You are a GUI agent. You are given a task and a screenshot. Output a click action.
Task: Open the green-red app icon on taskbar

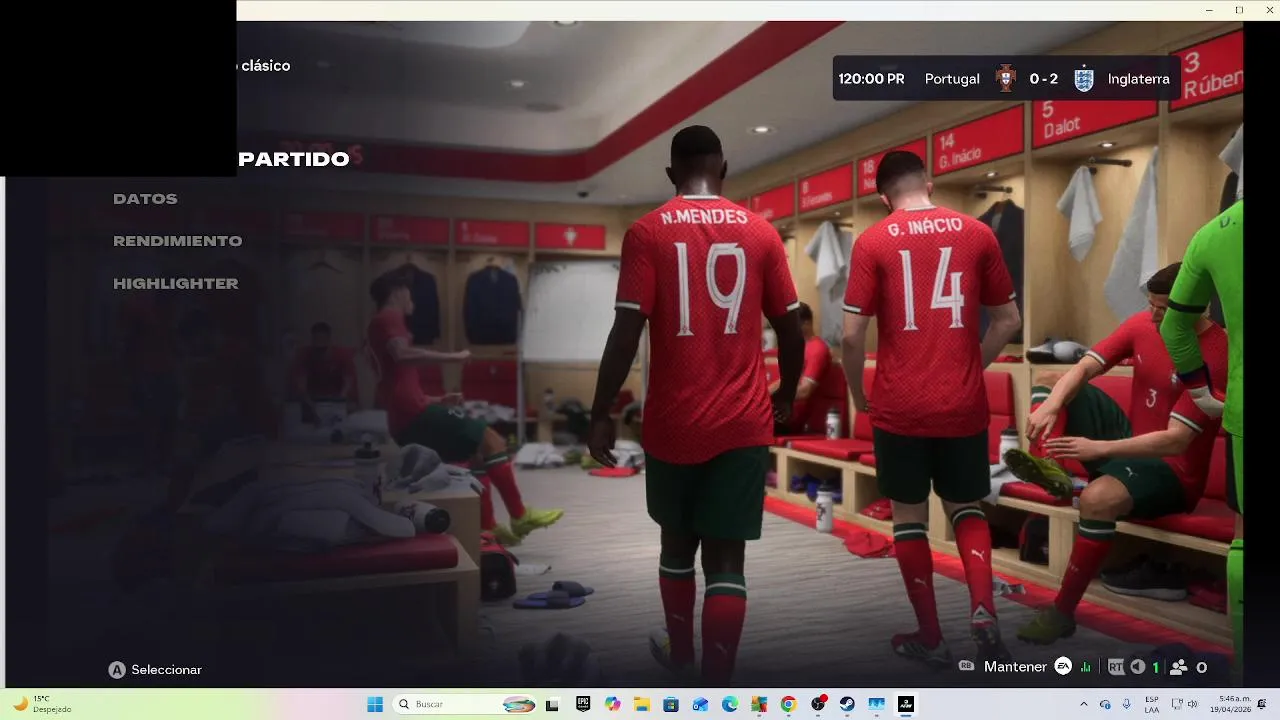pos(759,704)
